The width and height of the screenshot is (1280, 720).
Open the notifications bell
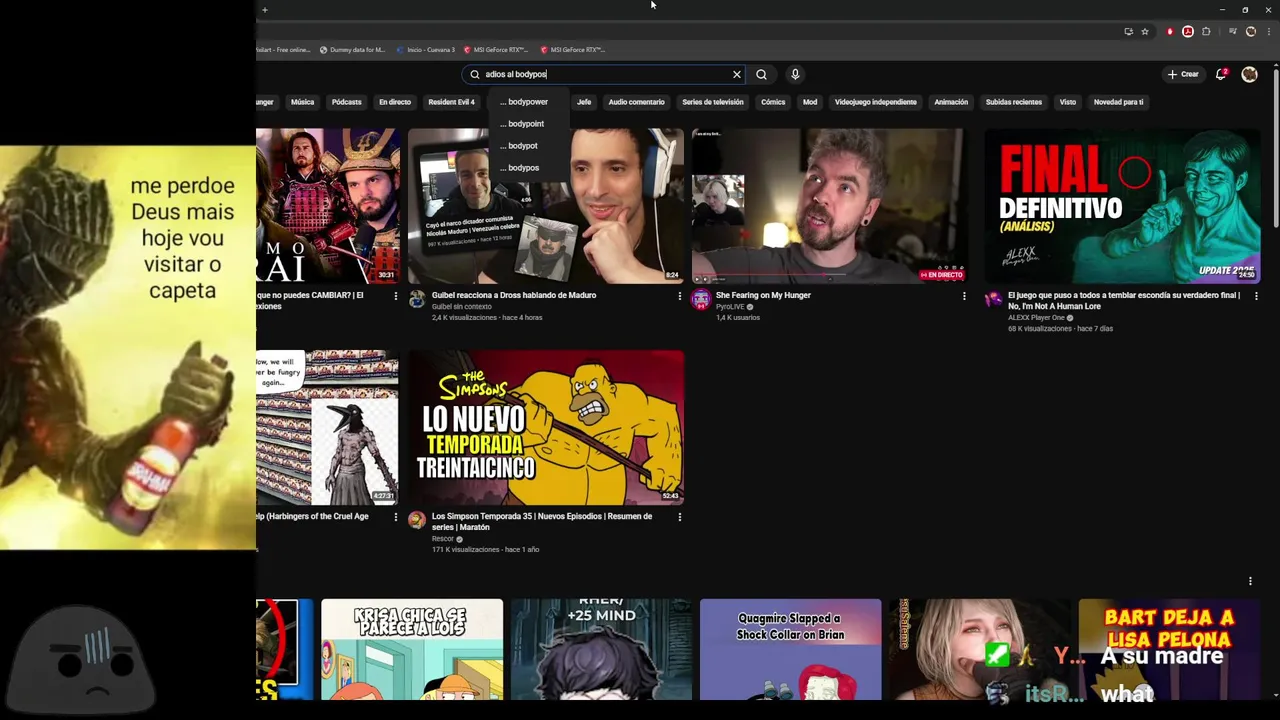click(x=1221, y=74)
